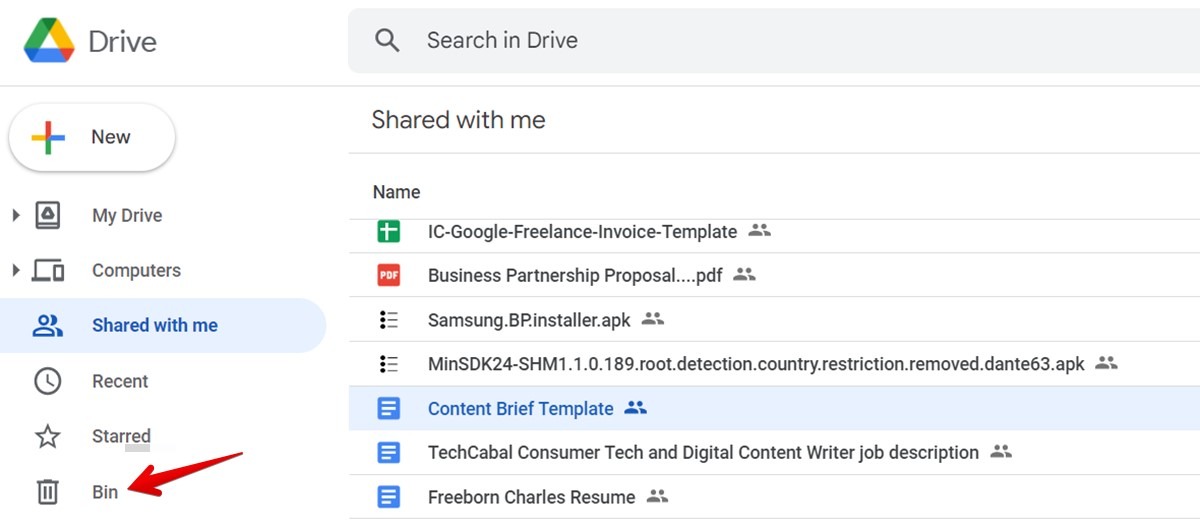Click shared icon beside TechCabal job description

(x=1001, y=451)
